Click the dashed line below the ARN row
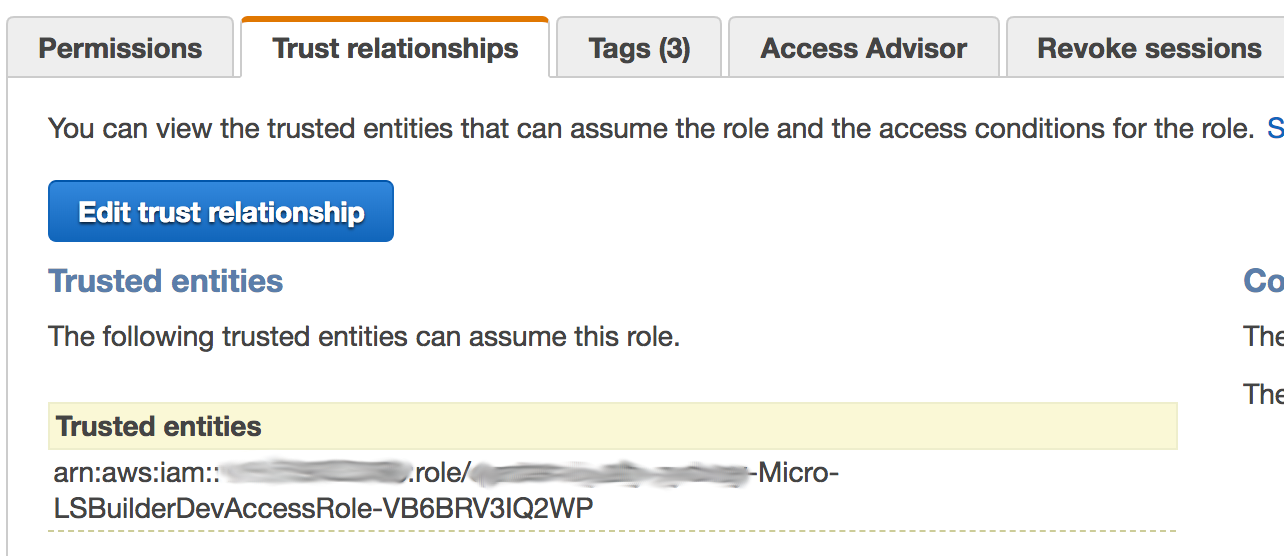Screen dimensions: 1284x556 612,531
